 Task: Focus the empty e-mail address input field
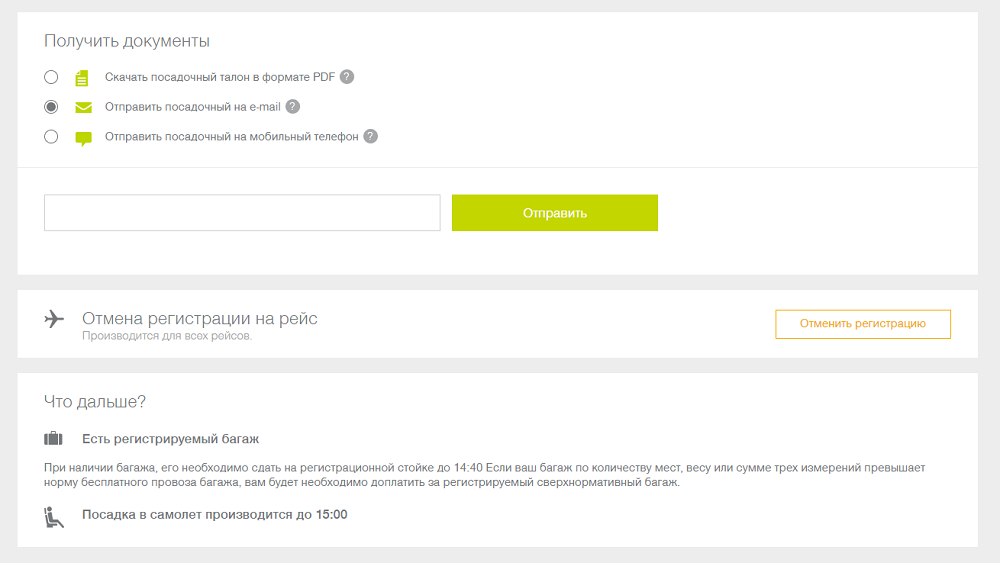tap(242, 213)
